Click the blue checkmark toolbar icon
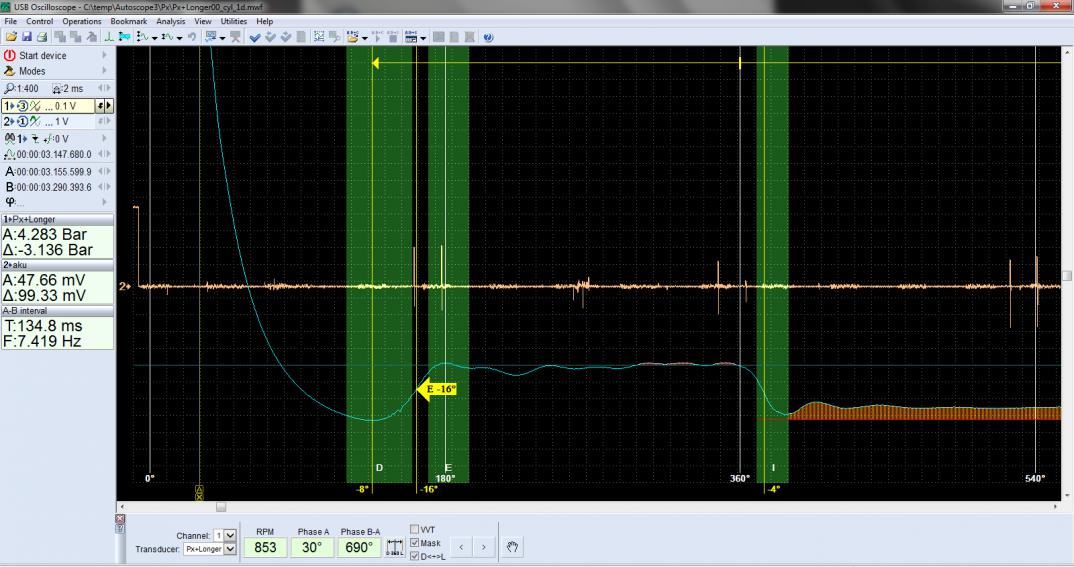 [254, 37]
